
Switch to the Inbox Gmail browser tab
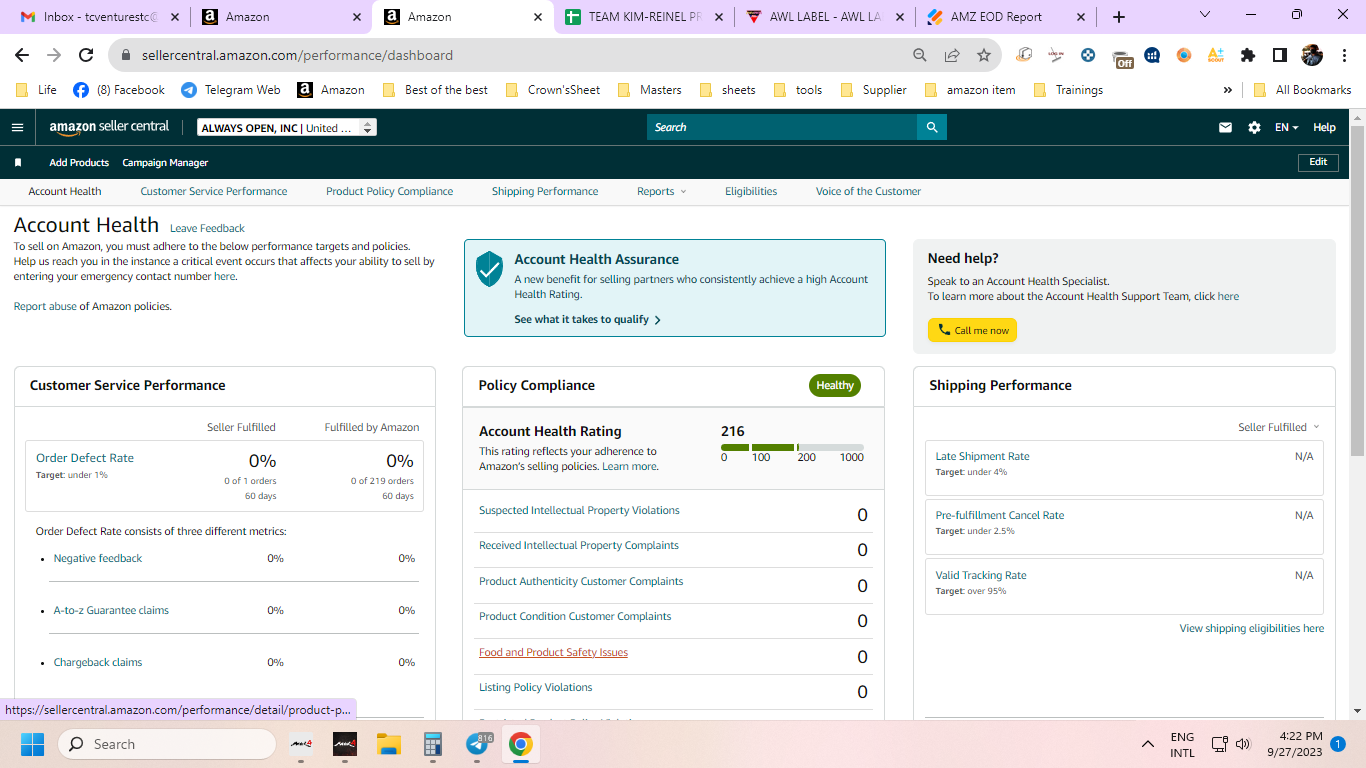100,17
